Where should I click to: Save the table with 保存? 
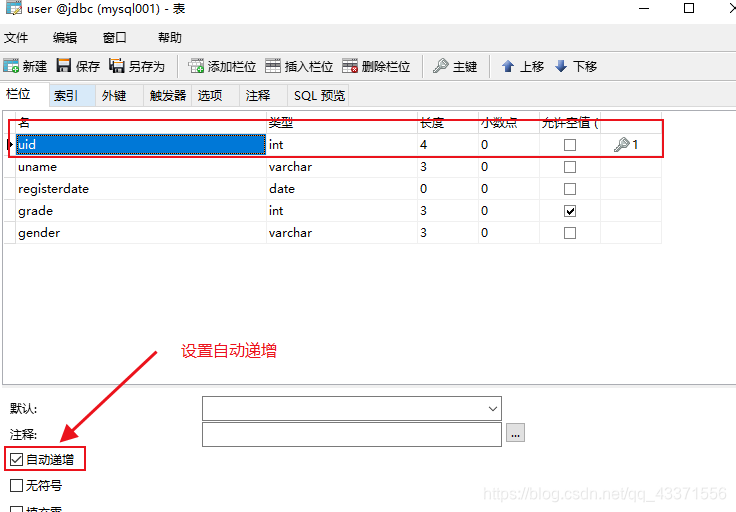78,66
